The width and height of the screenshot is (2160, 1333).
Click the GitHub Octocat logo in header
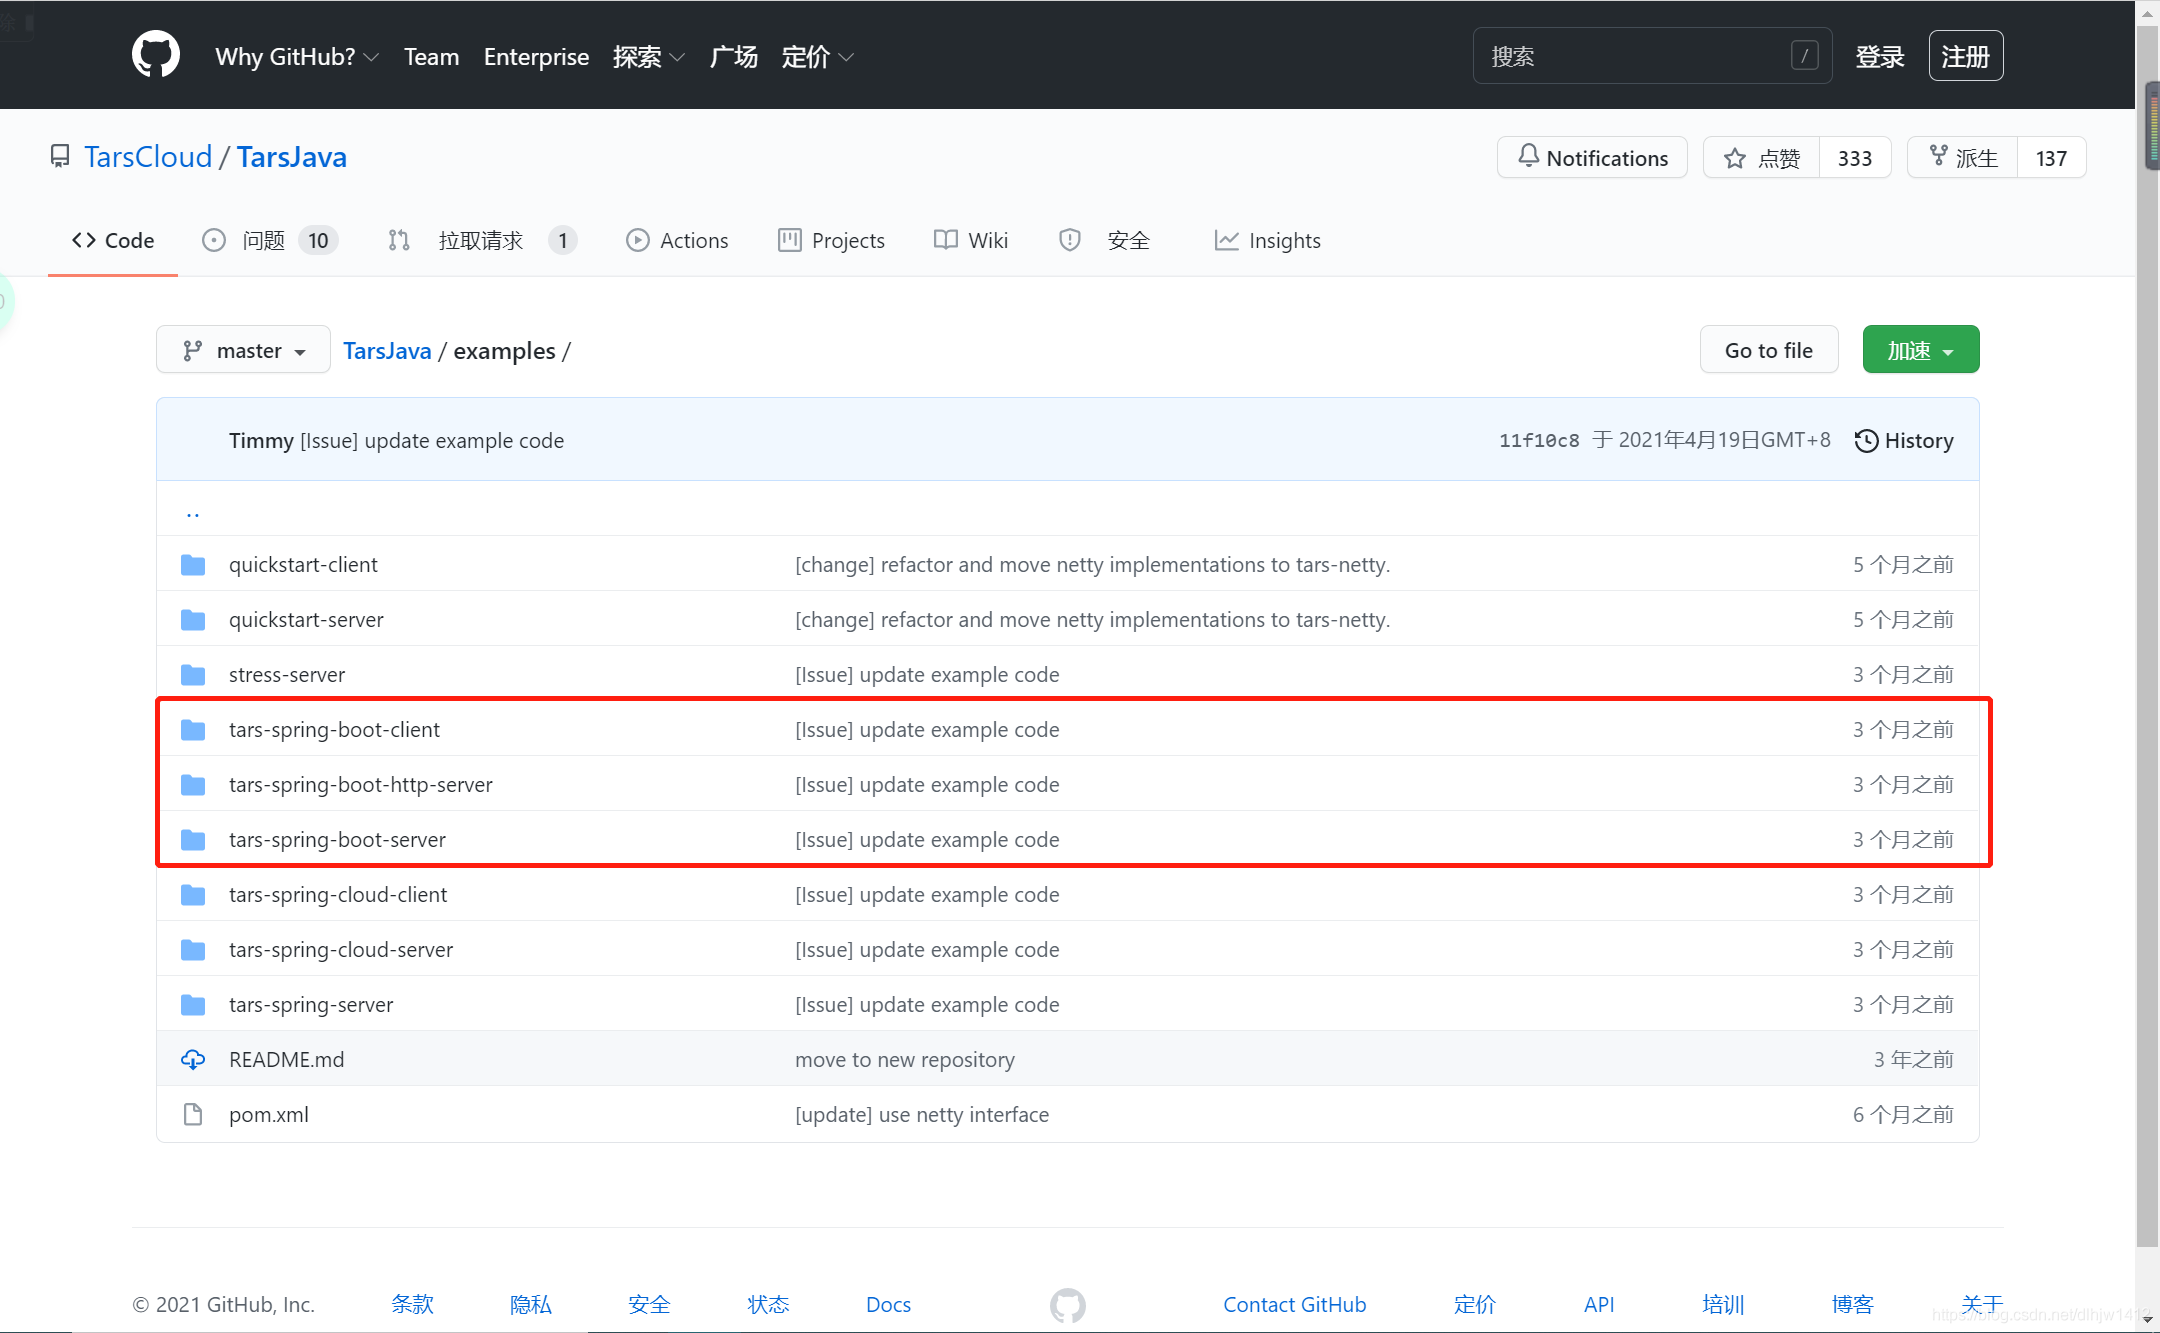point(156,55)
